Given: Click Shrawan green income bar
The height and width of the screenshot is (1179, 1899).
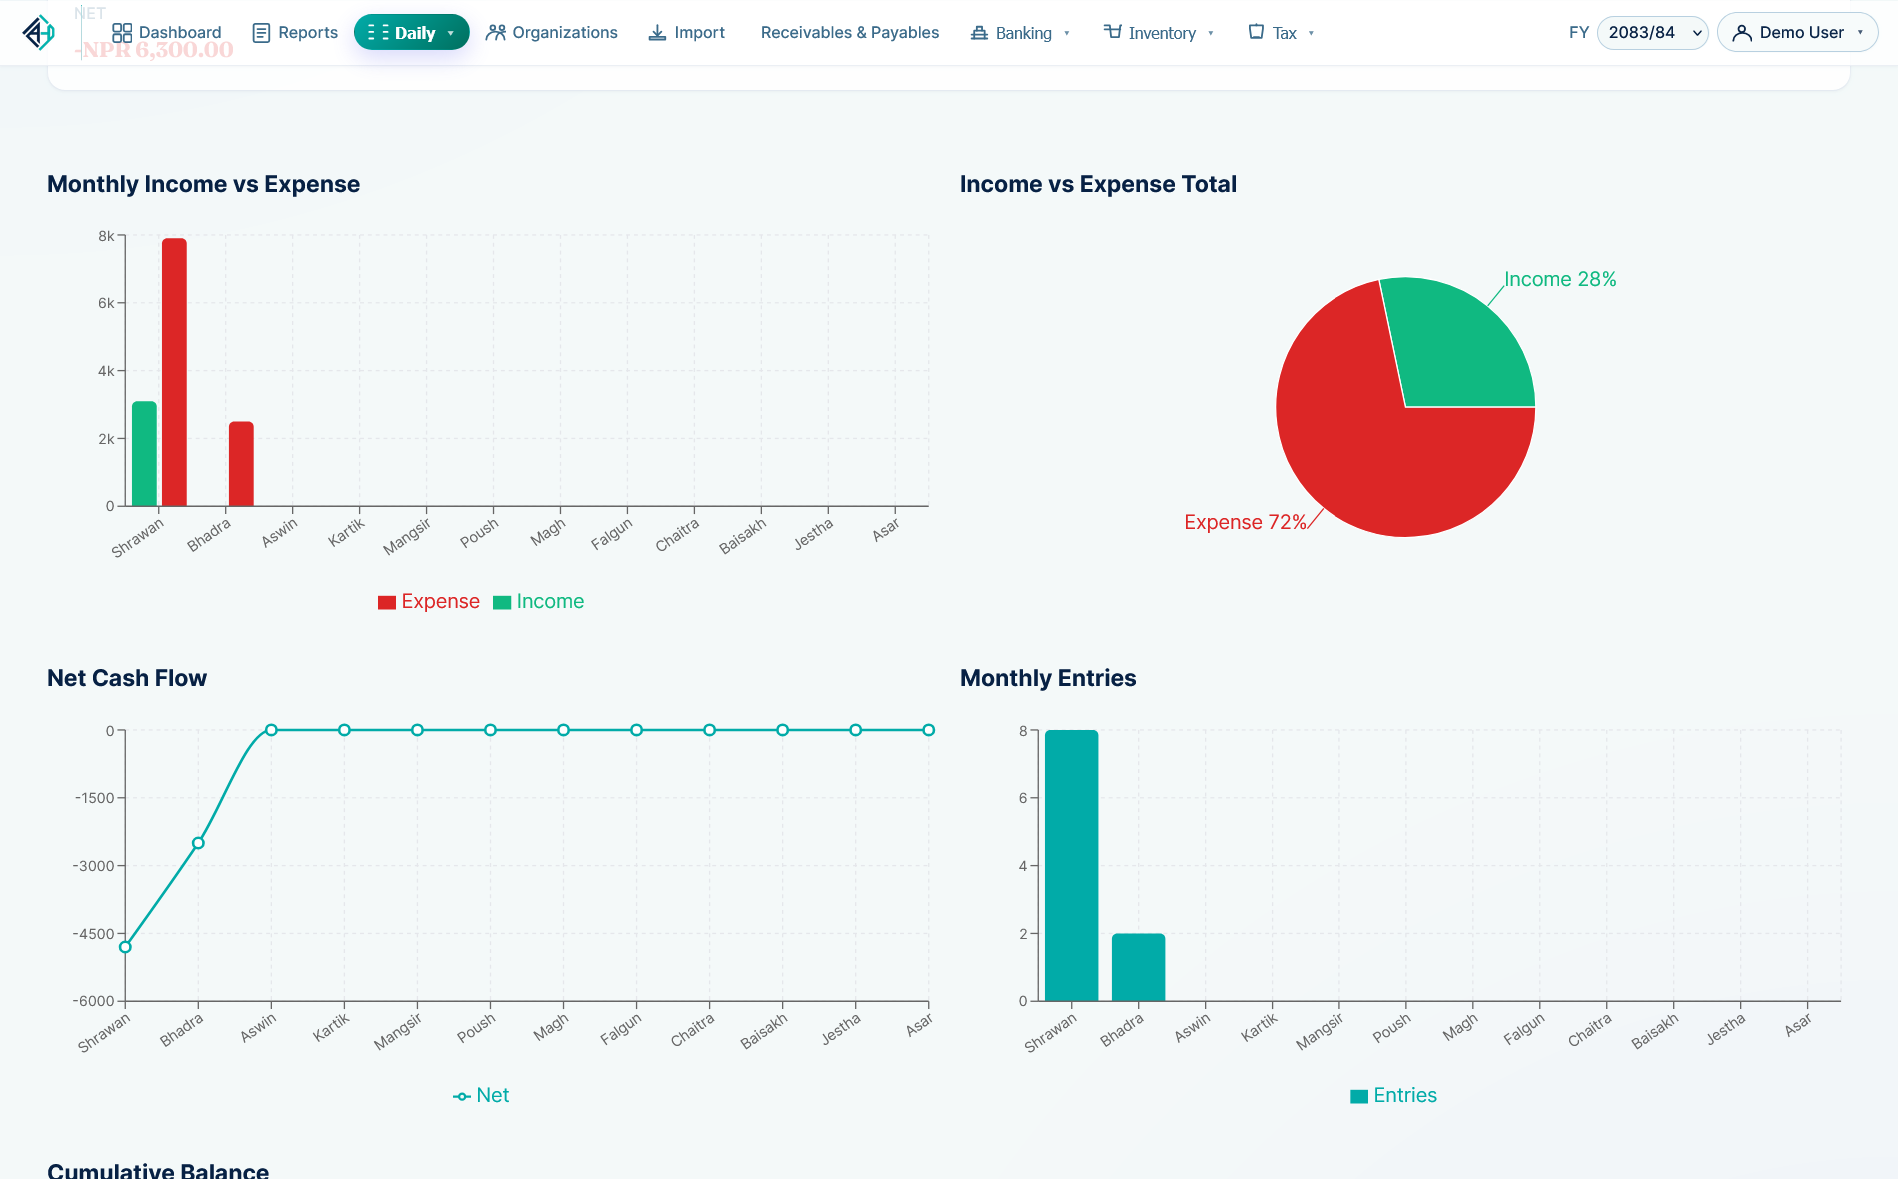Looking at the screenshot, I should click(145, 454).
